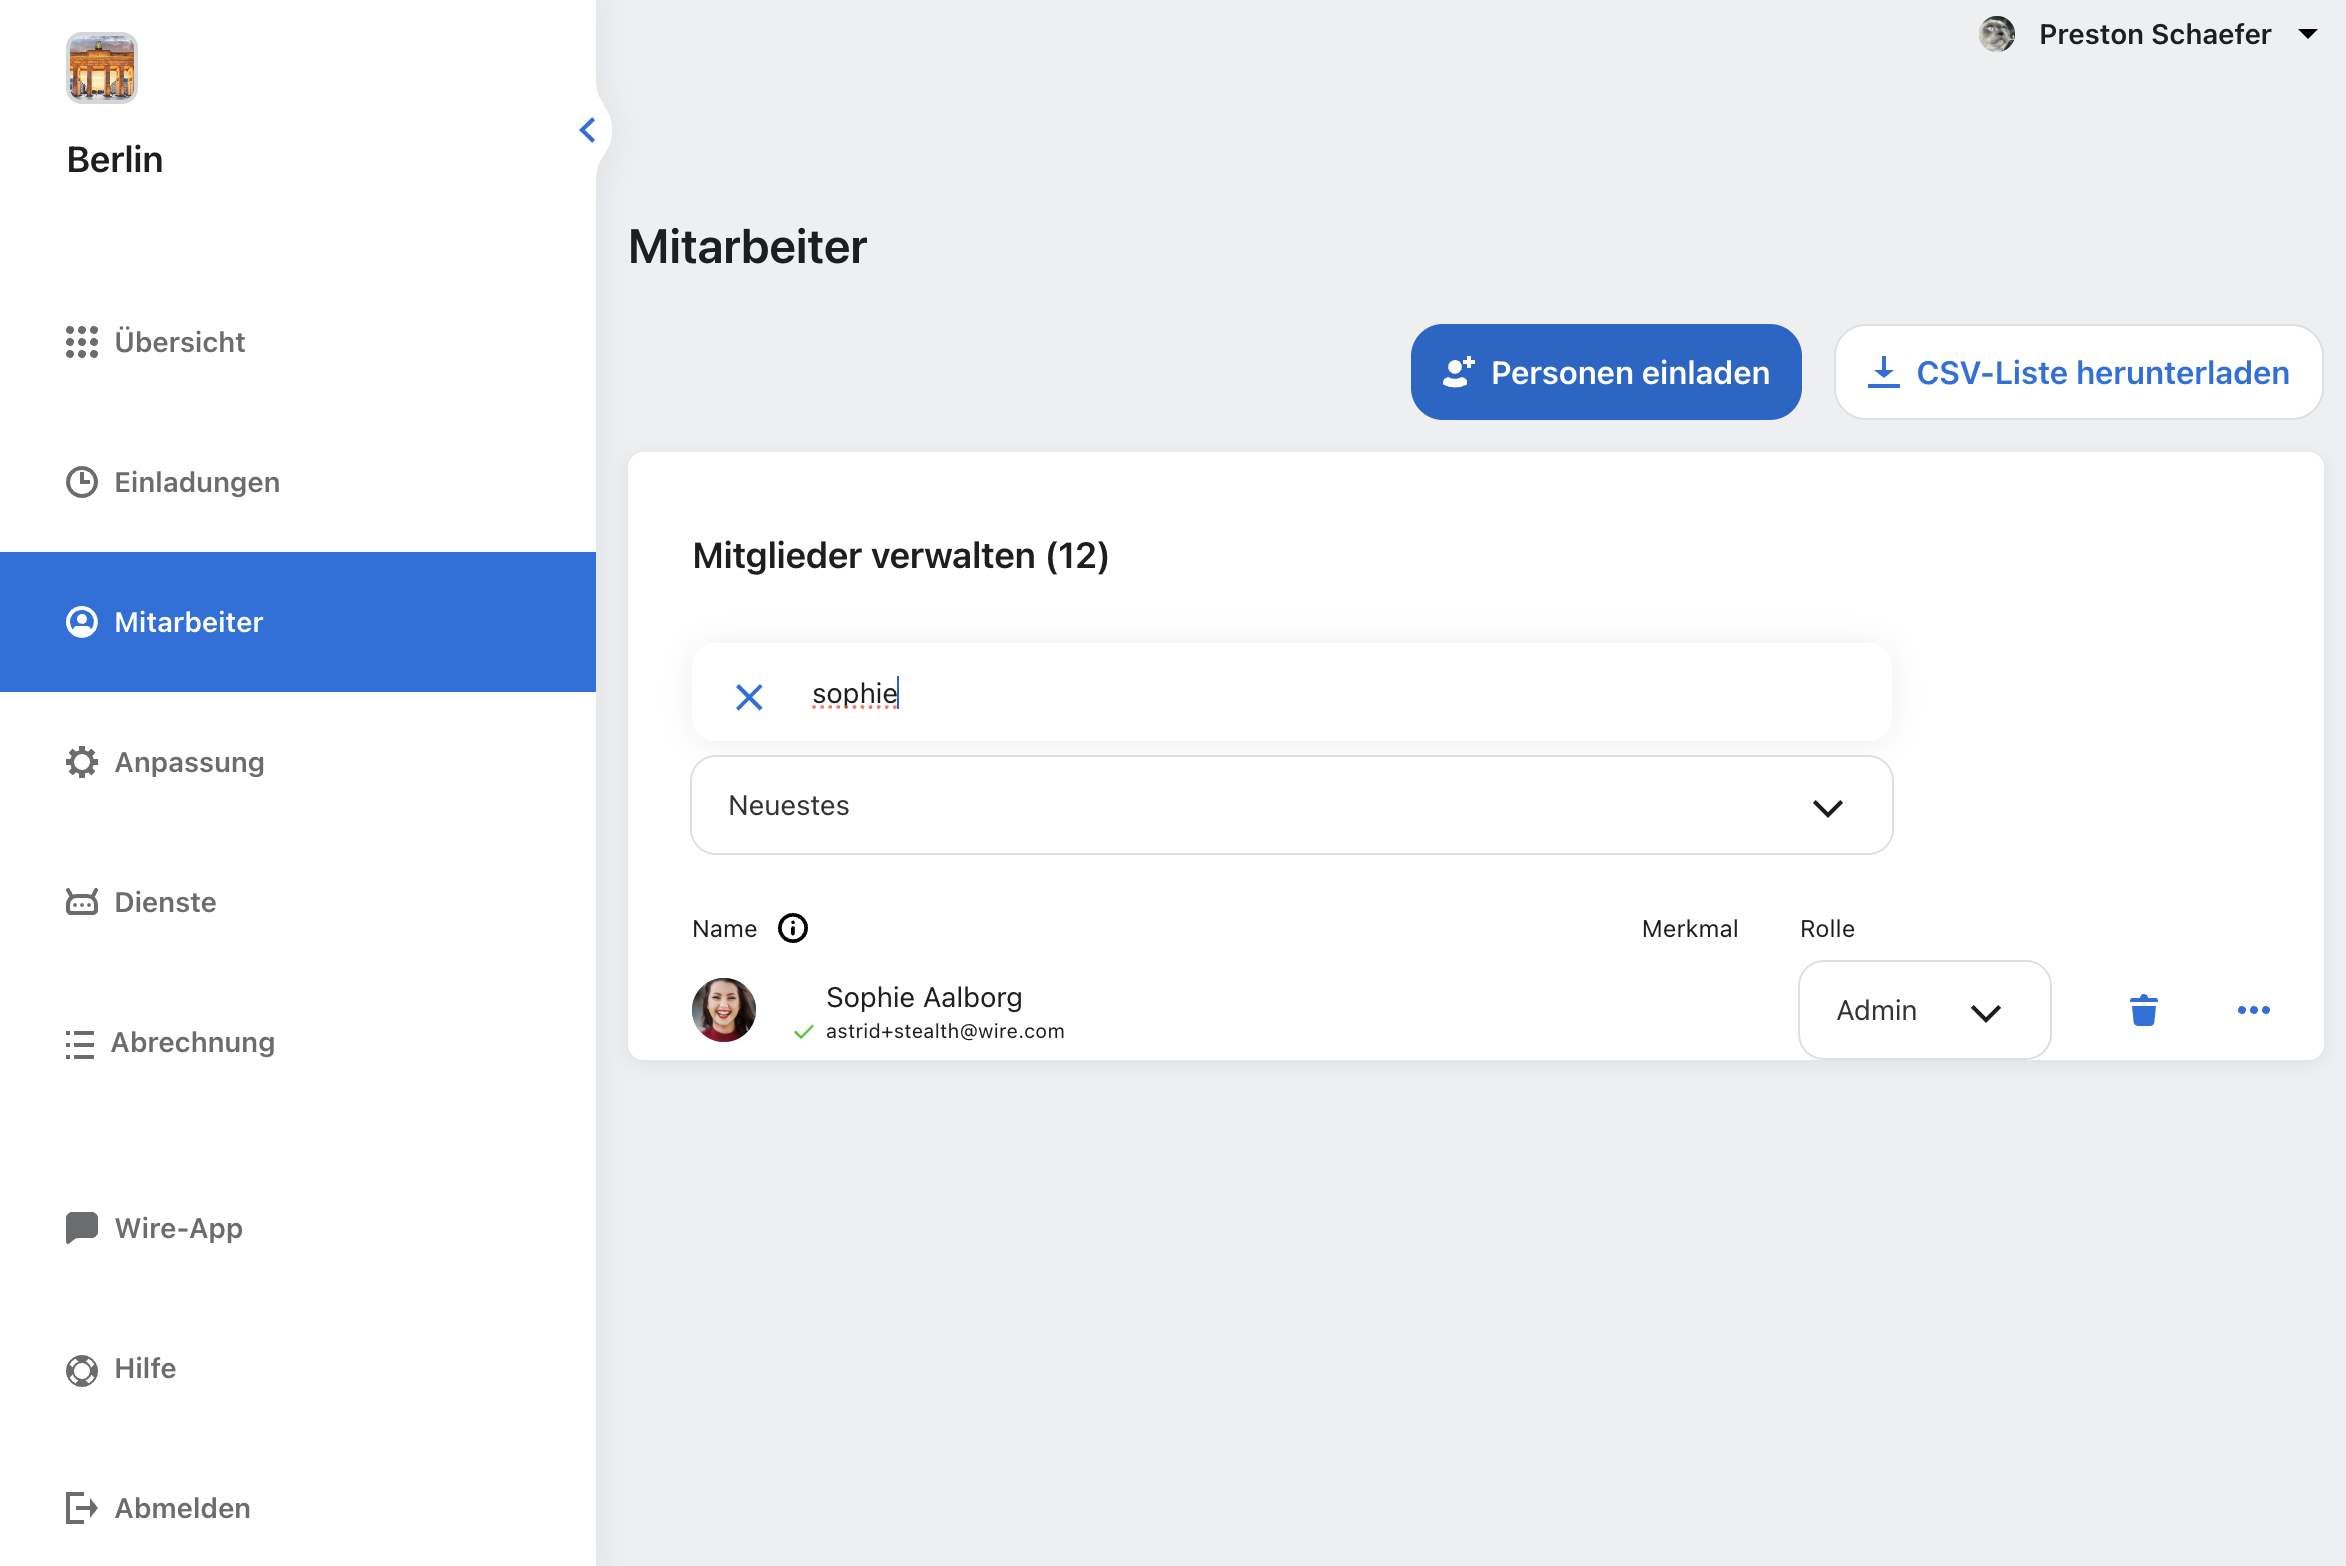Click the green verified checkmark icon

pyautogui.click(x=803, y=1032)
